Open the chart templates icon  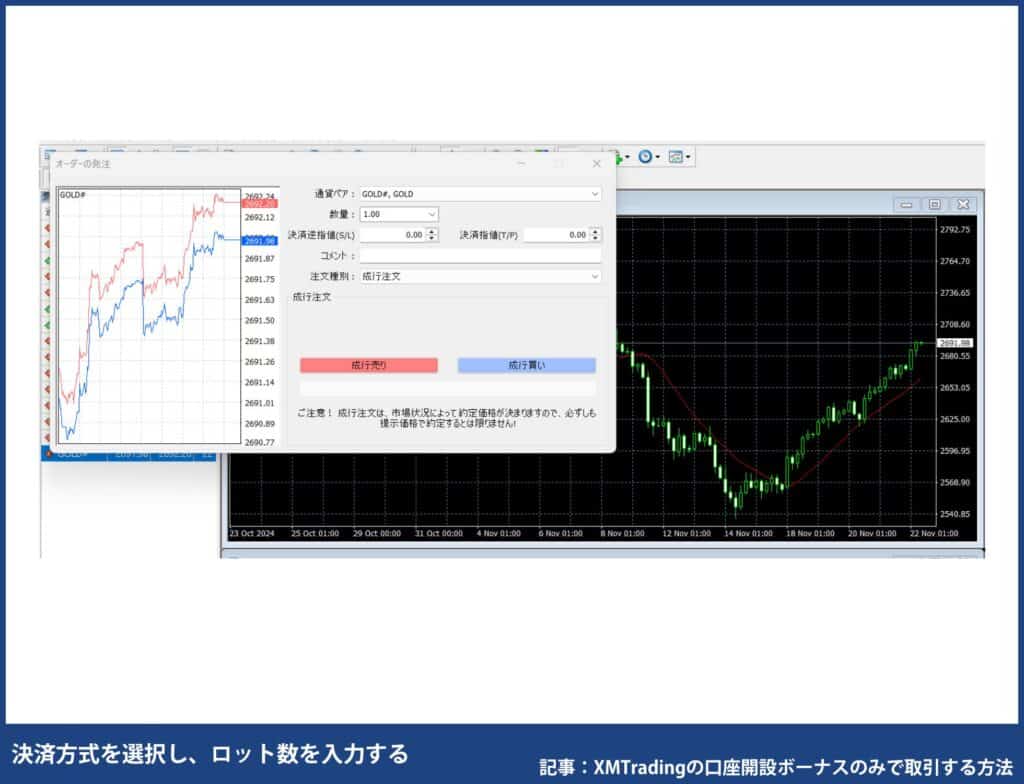pyautogui.click(x=676, y=157)
